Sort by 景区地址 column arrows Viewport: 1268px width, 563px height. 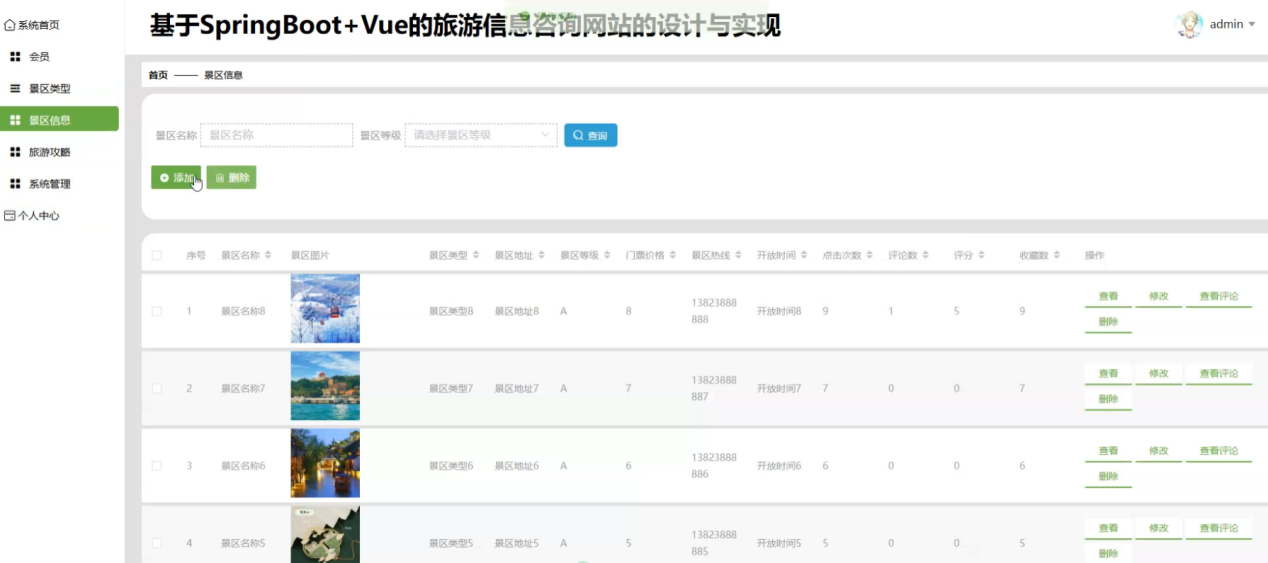click(x=541, y=255)
